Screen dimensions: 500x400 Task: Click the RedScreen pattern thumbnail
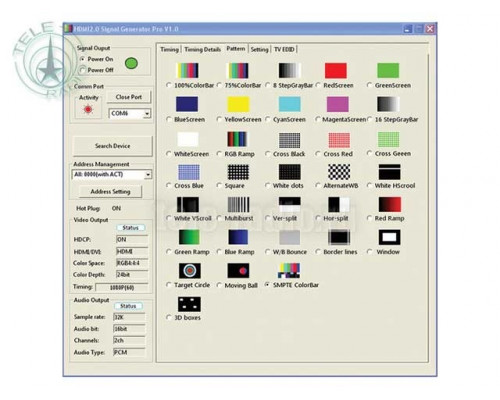pyautogui.click(x=336, y=70)
